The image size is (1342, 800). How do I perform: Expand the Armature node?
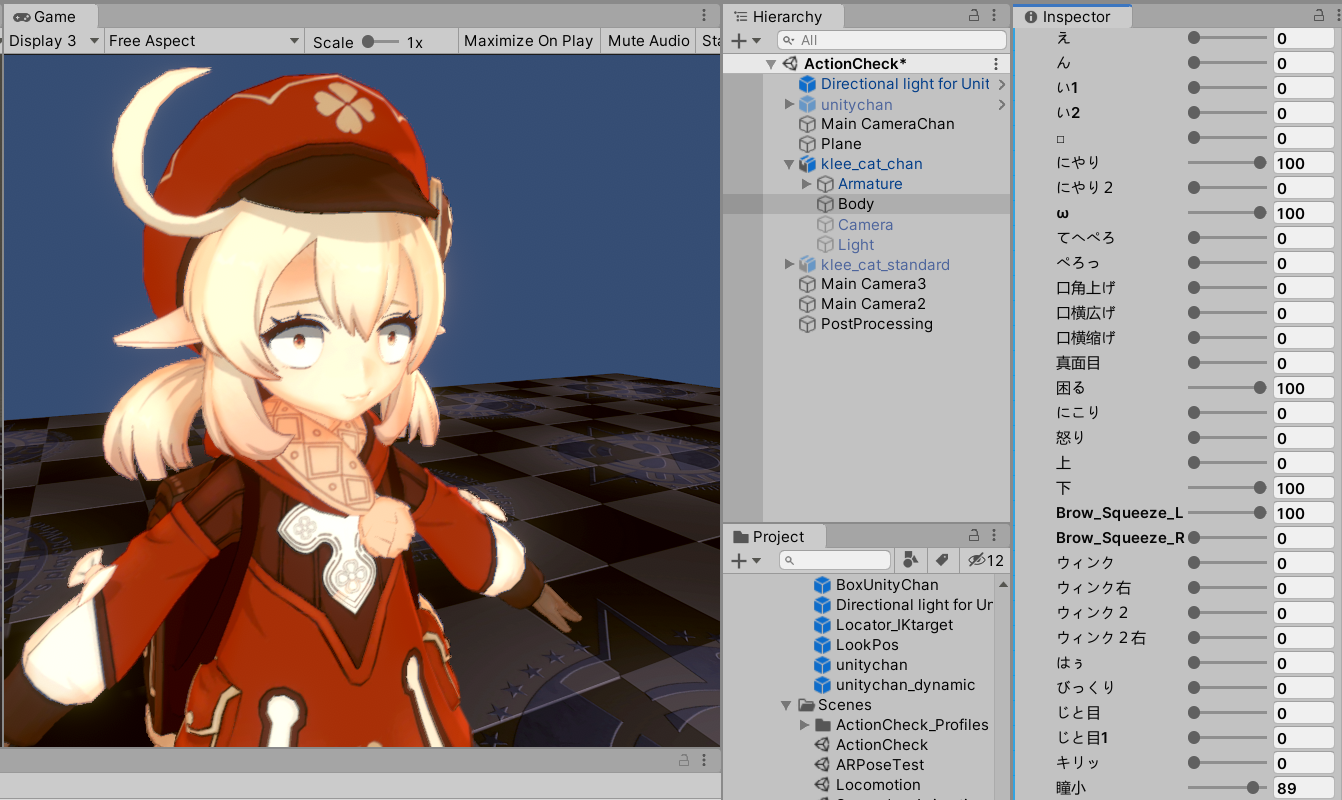[807, 184]
